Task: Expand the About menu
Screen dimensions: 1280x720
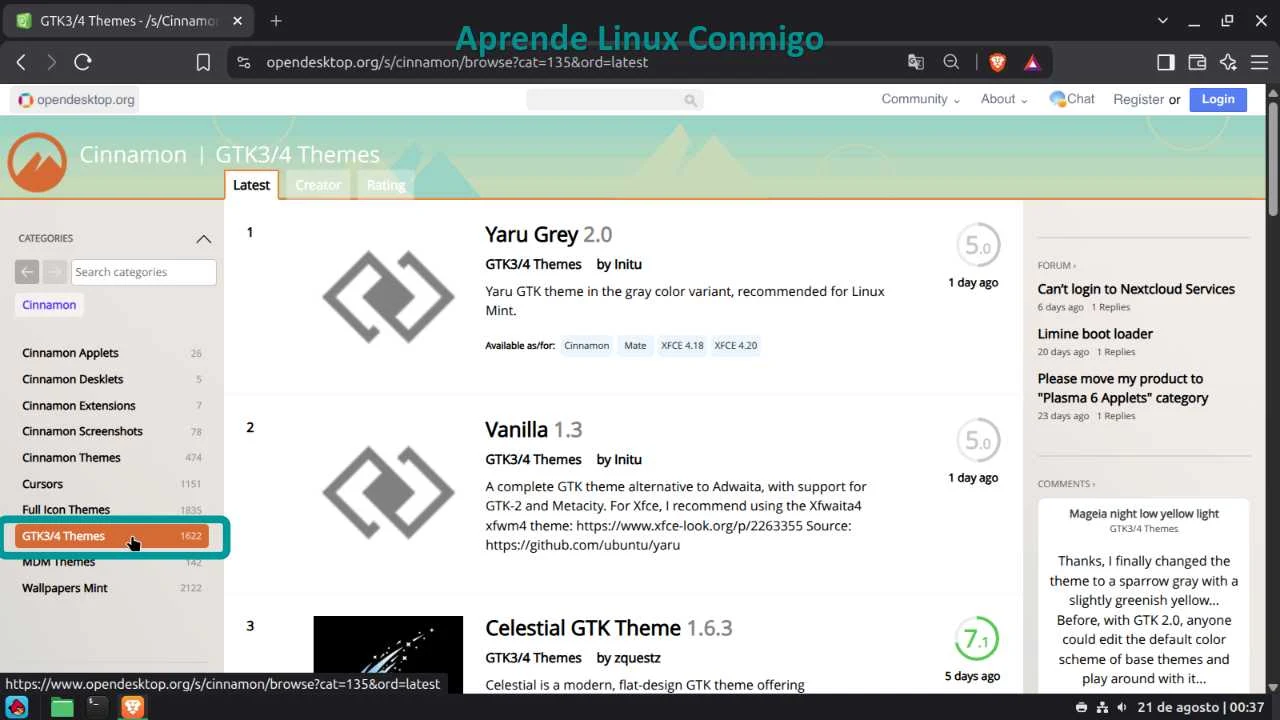Action: (1004, 99)
